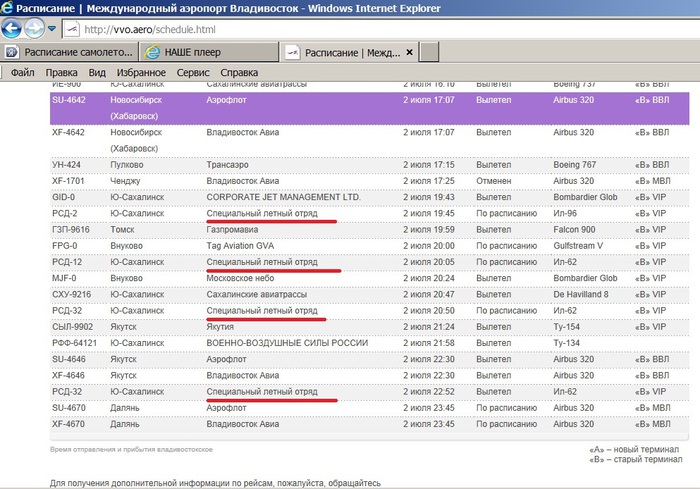Open the Справка menu
Image resolution: width=700 pixels, height=489 pixels.
[239, 72]
